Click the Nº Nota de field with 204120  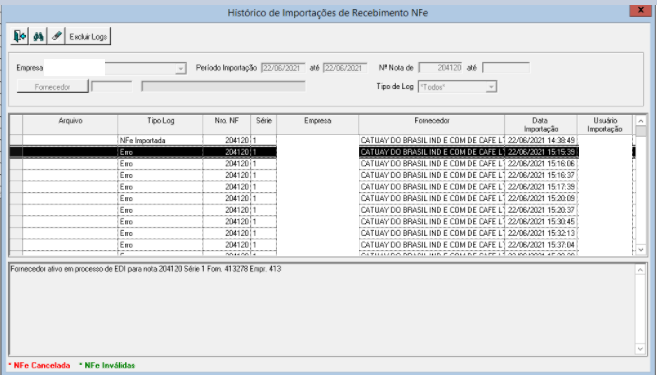pyautogui.click(x=440, y=67)
